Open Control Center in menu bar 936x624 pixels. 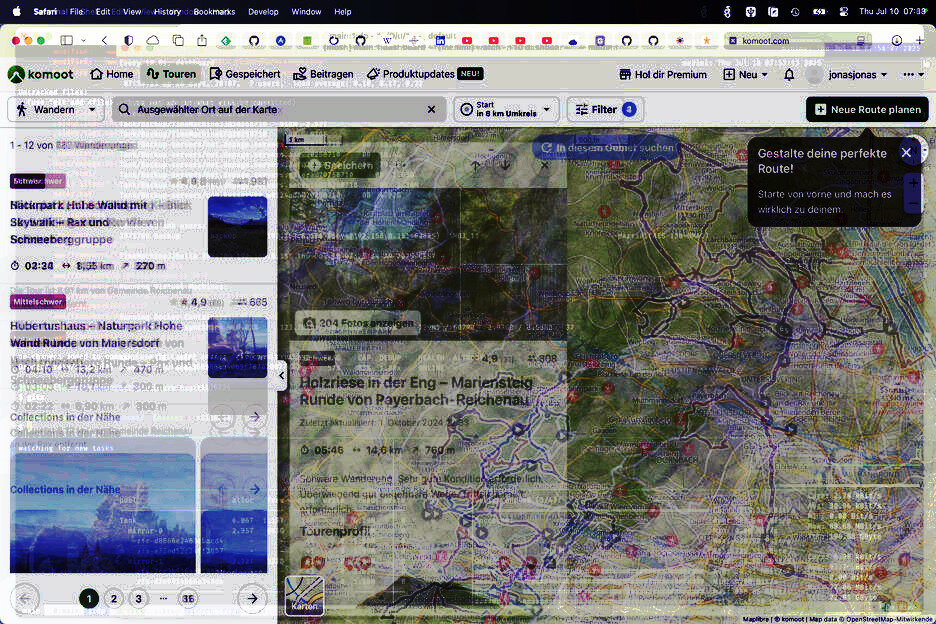coord(844,11)
